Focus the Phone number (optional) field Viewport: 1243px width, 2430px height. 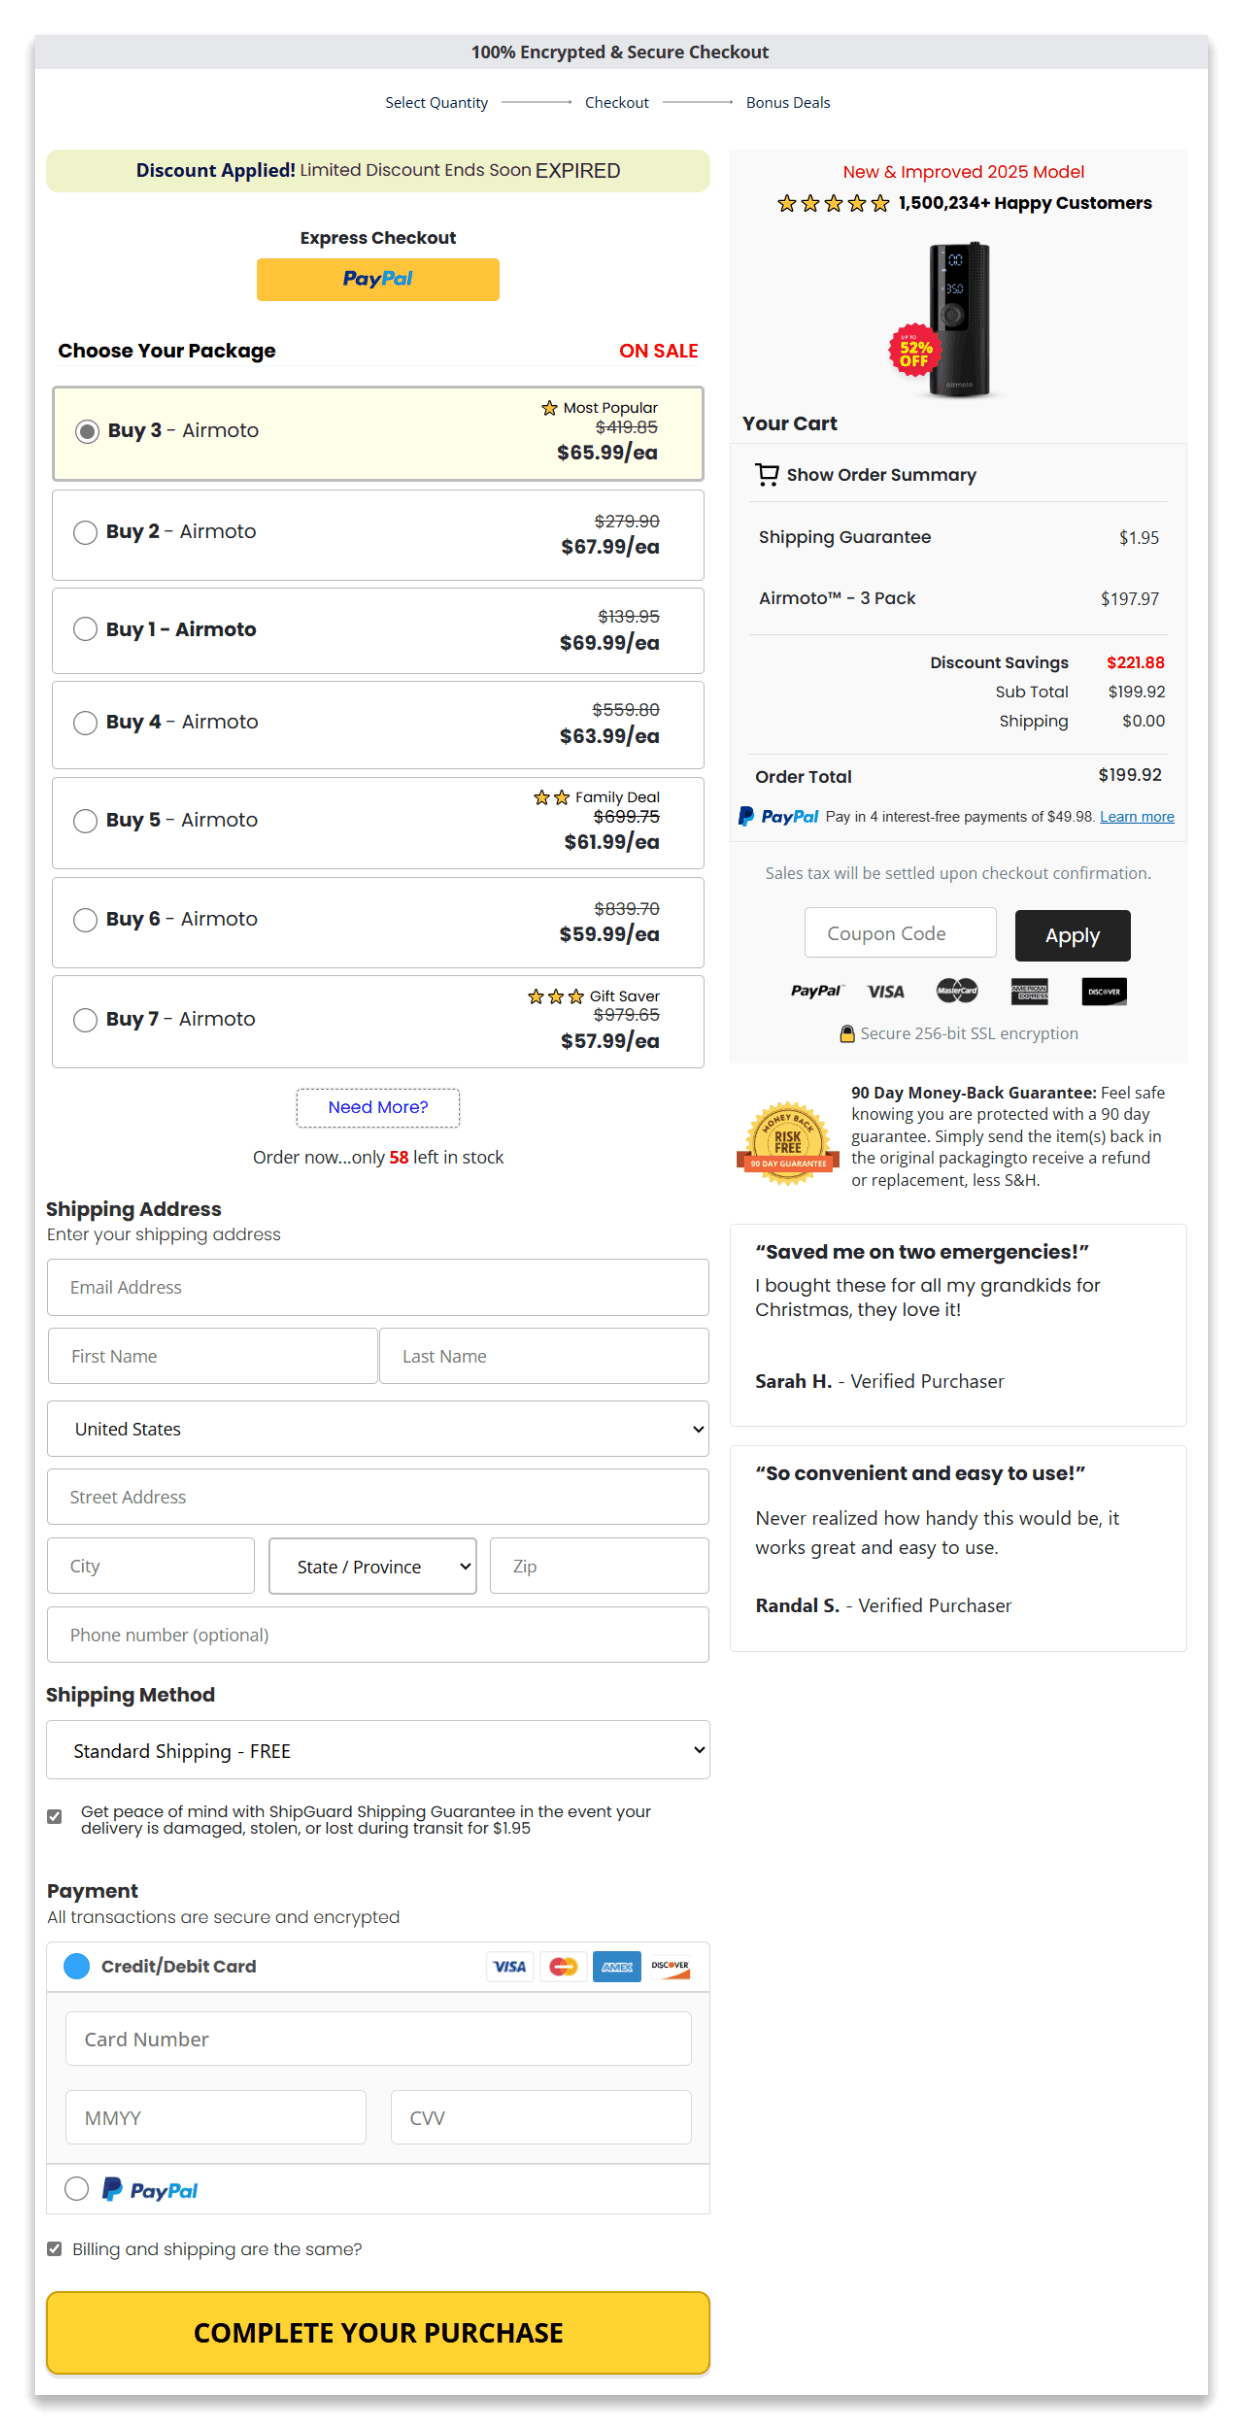coord(378,1635)
